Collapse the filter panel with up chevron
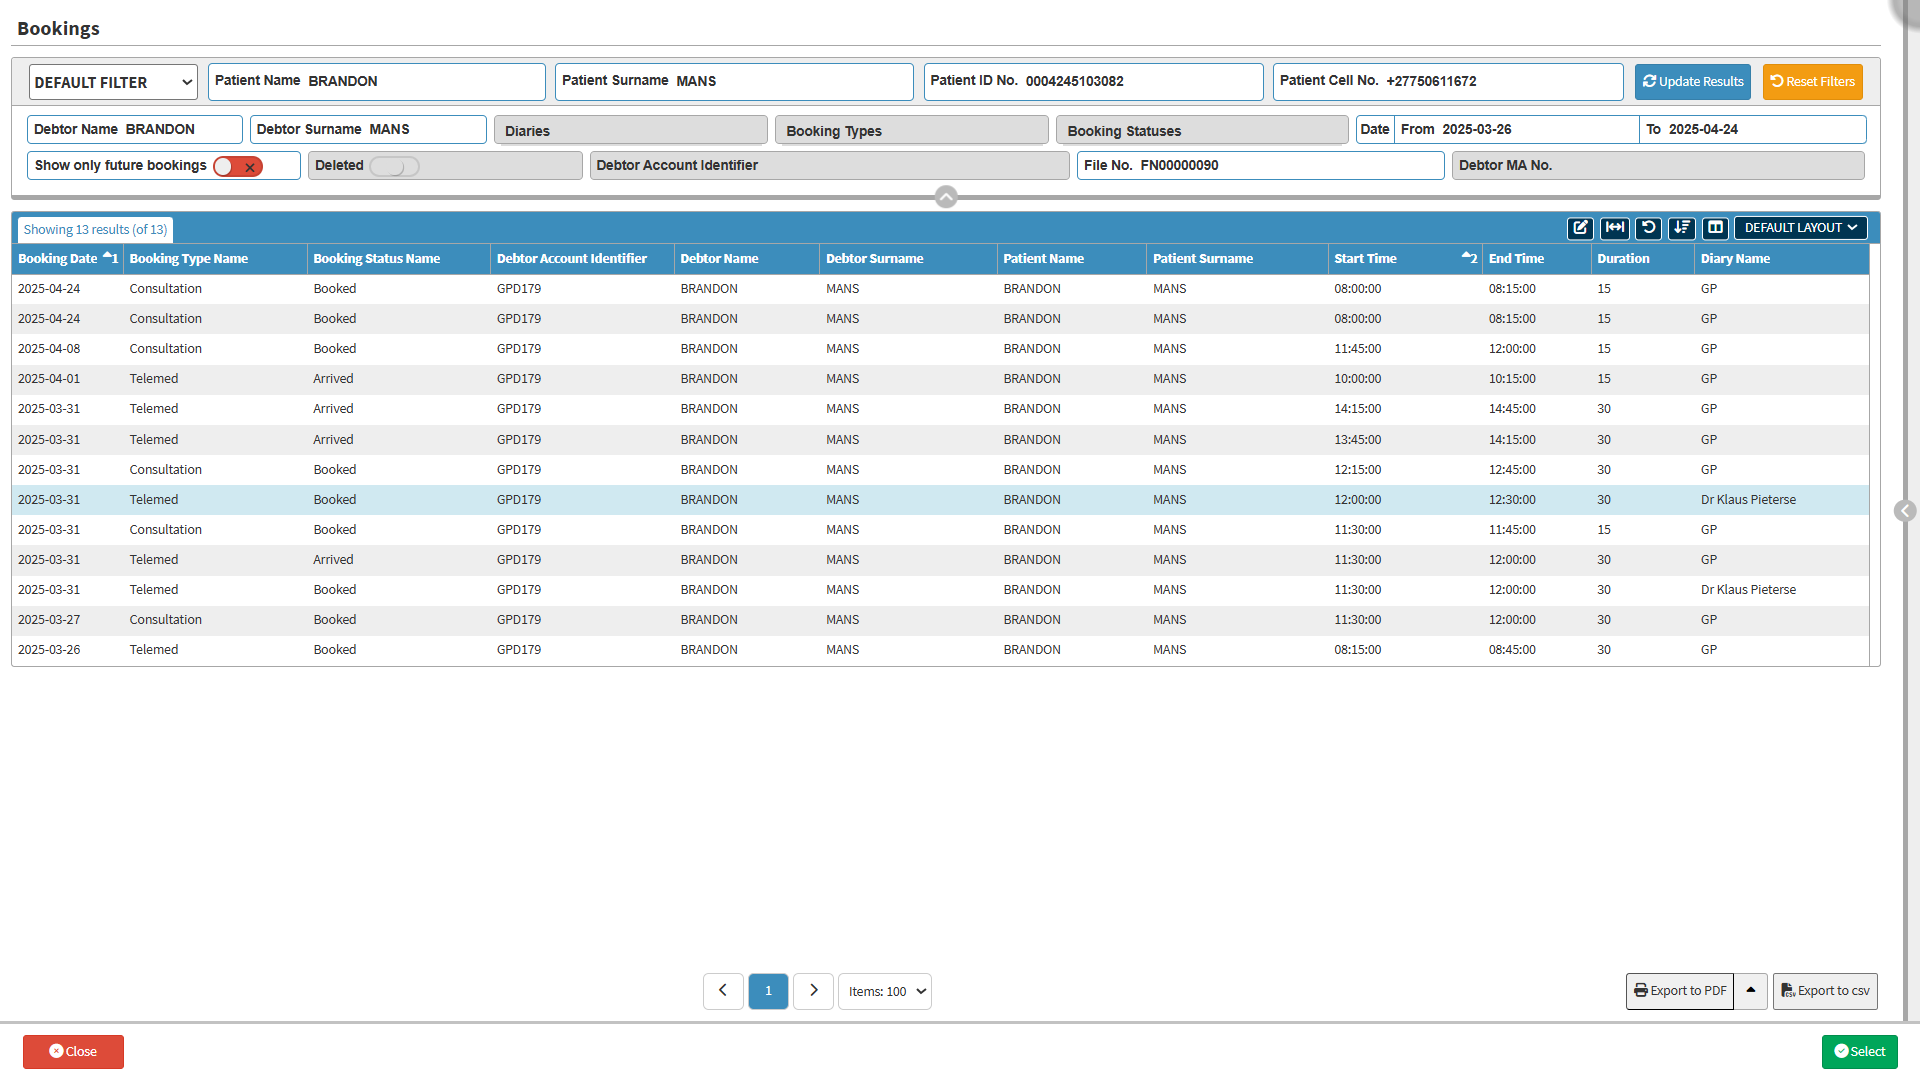 (946, 197)
